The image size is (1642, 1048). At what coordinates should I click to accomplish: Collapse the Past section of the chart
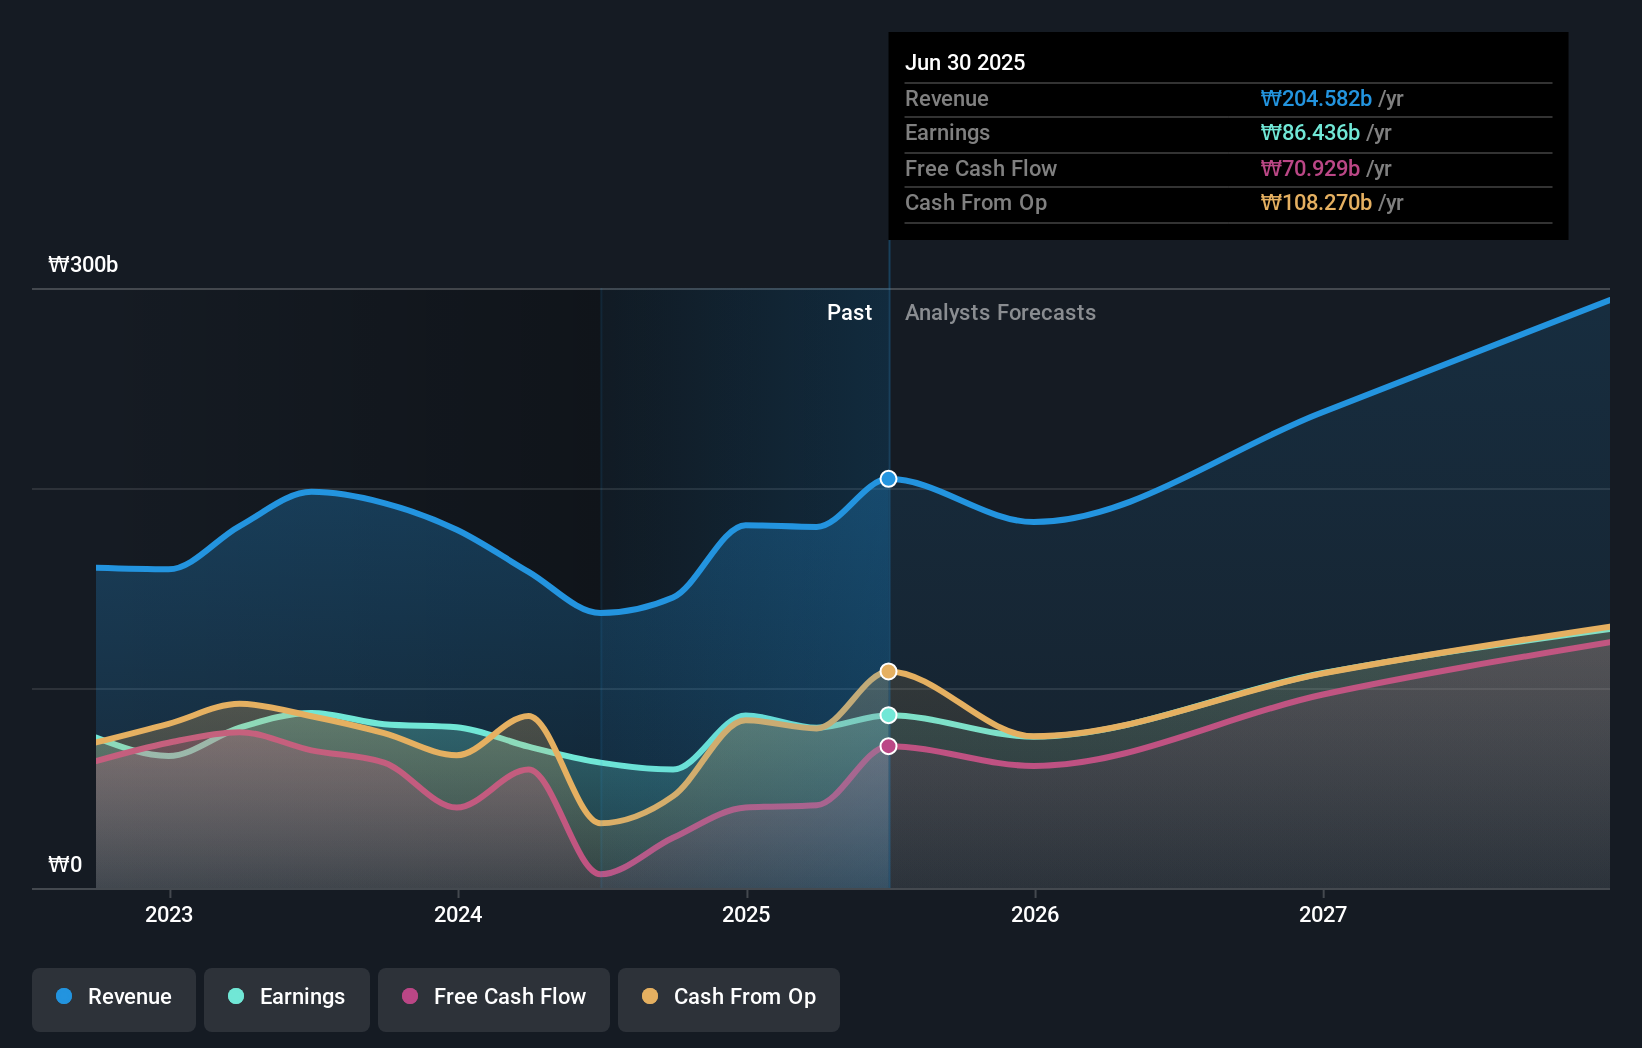849,312
